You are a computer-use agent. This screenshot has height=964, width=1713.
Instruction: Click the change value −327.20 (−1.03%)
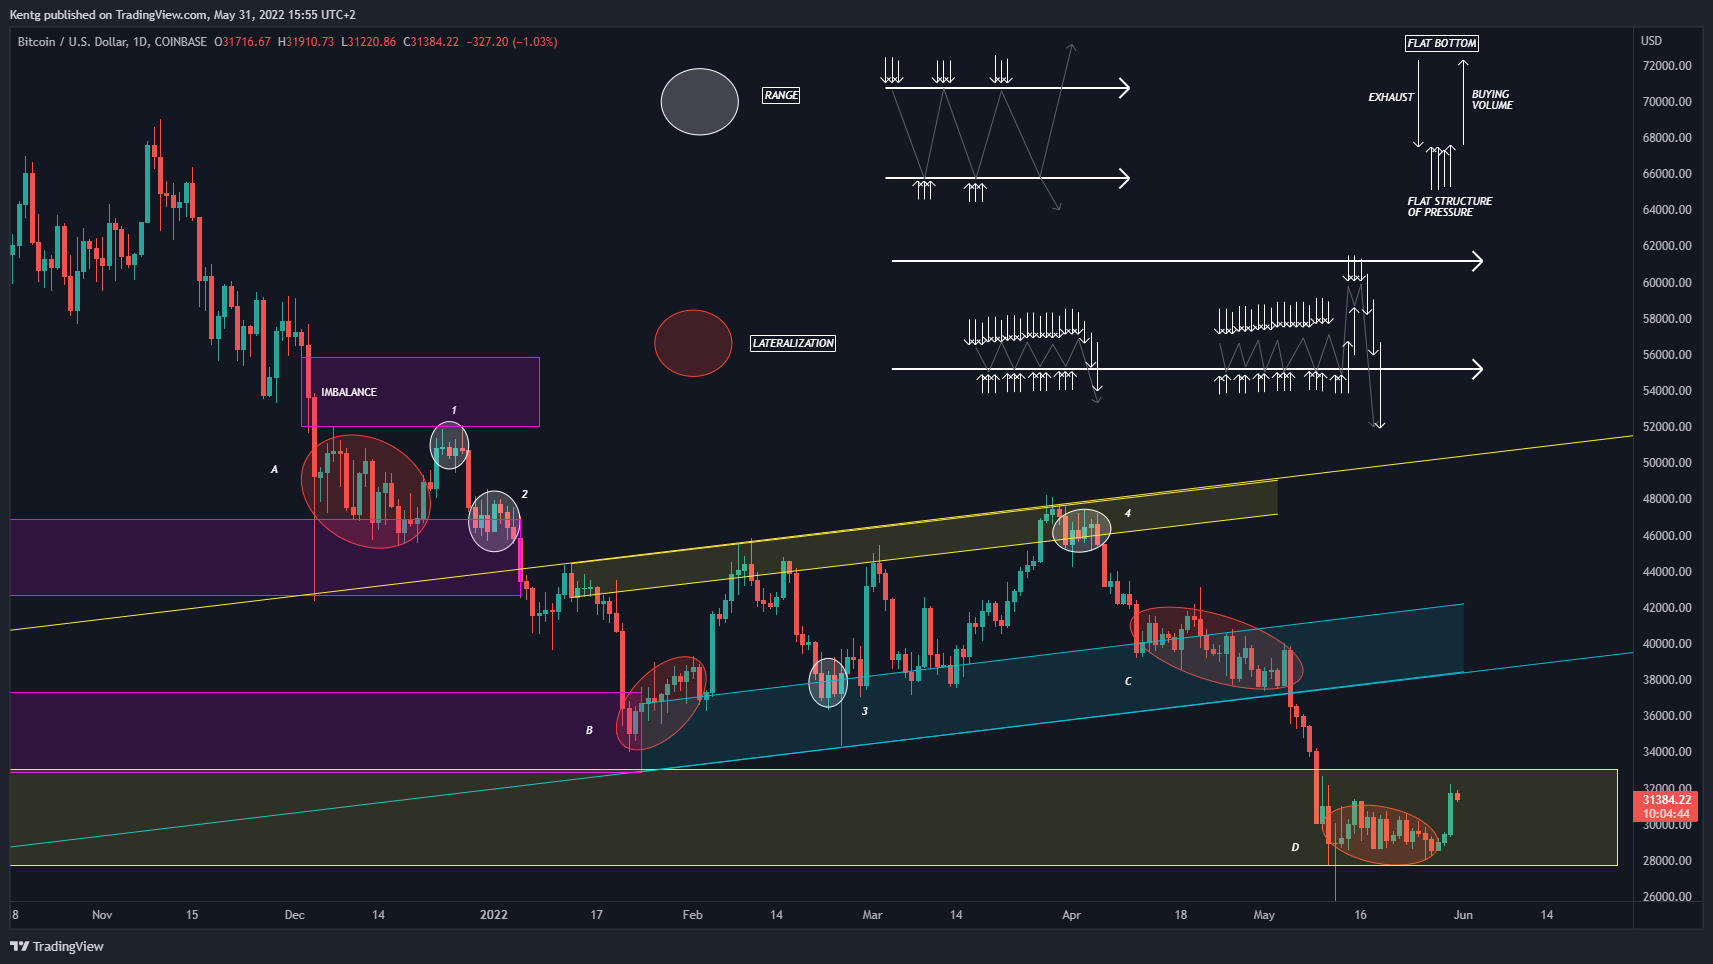[512, 42]
